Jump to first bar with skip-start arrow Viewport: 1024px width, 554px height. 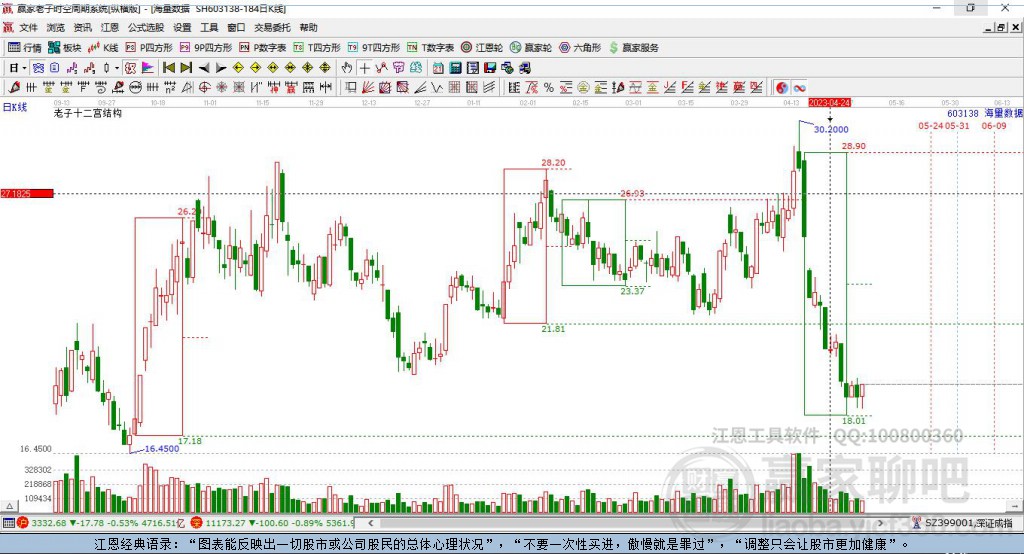tap(168, 68)
